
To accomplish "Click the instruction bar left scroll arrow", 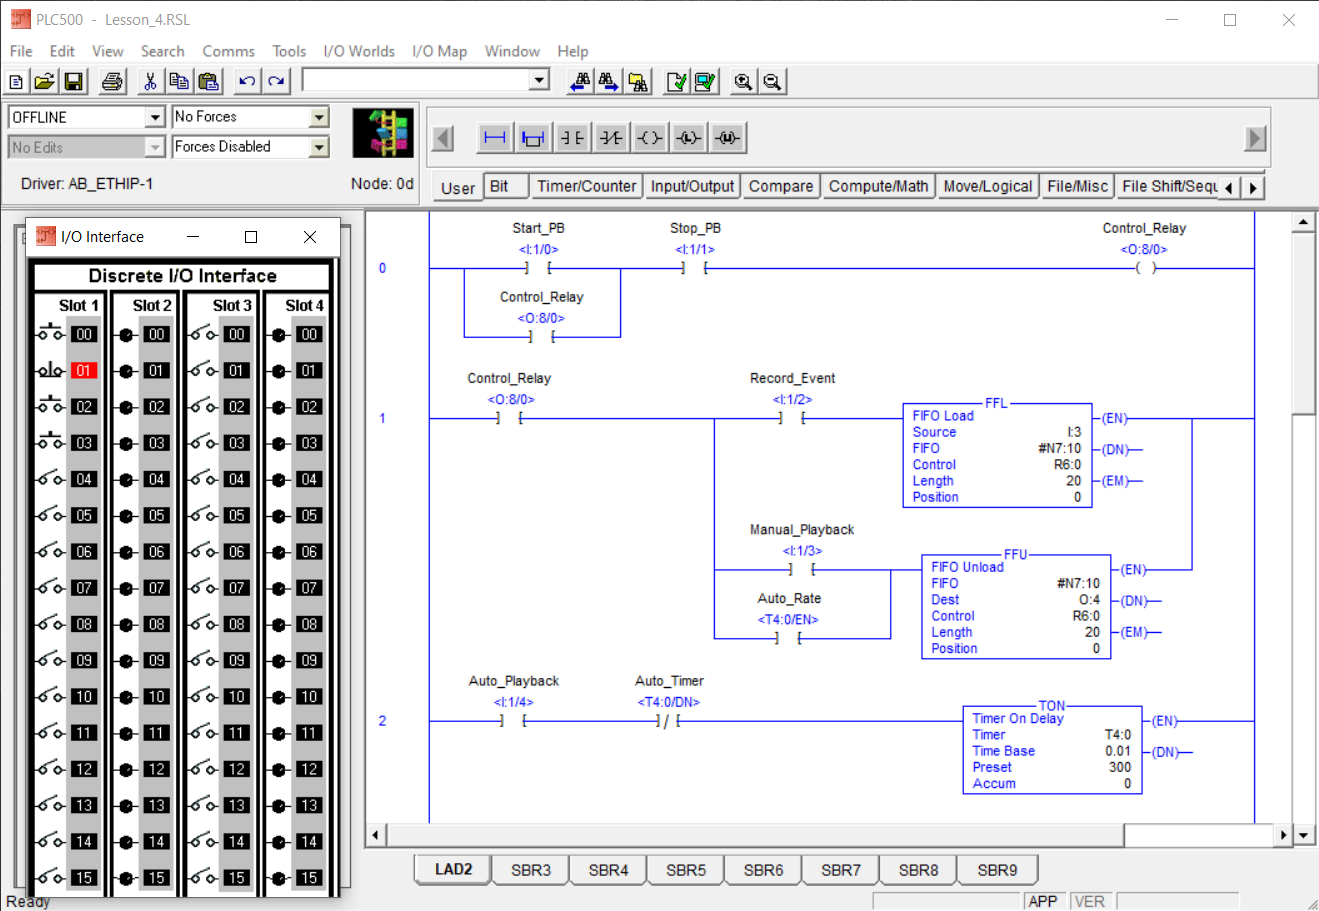I will click(x=443, y=138).
